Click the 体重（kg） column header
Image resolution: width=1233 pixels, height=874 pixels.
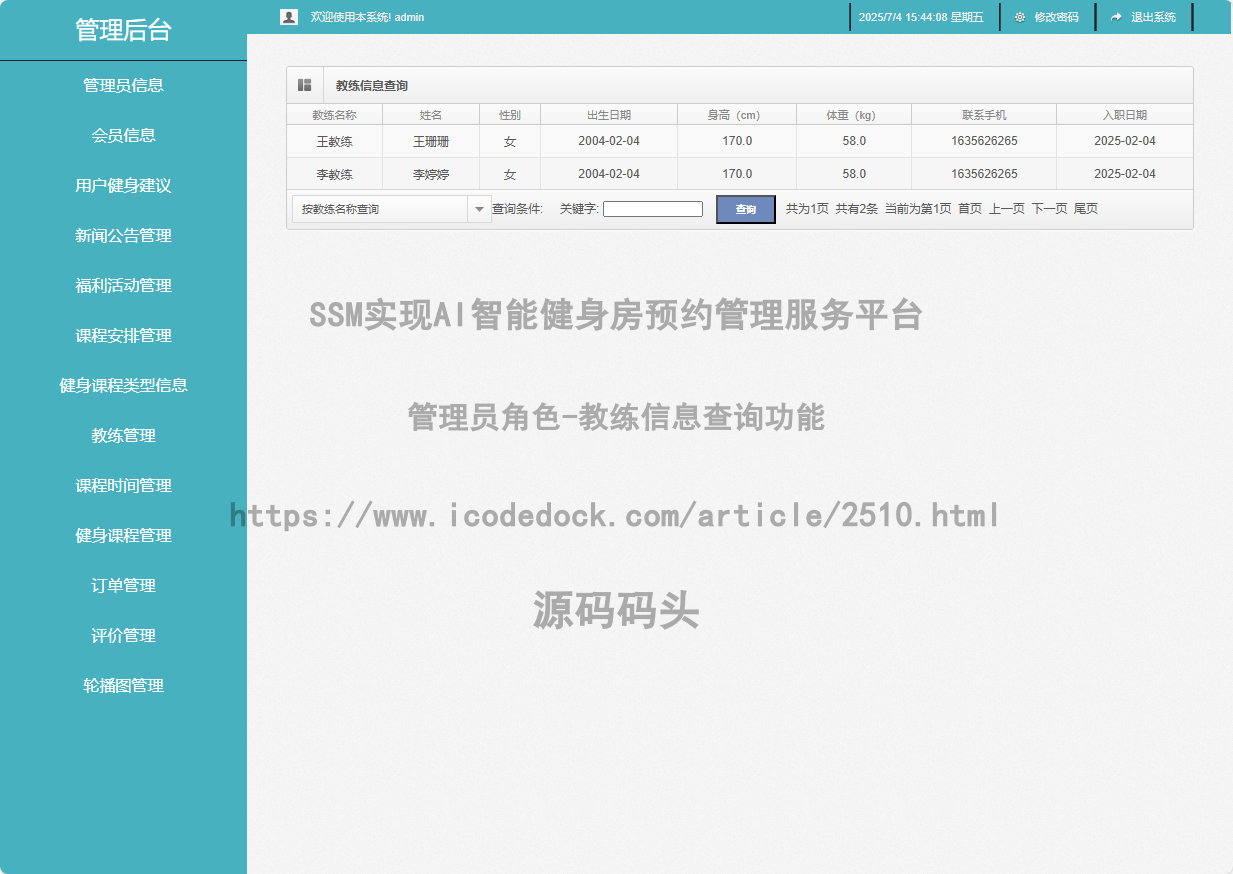click(x=854, y=115)
